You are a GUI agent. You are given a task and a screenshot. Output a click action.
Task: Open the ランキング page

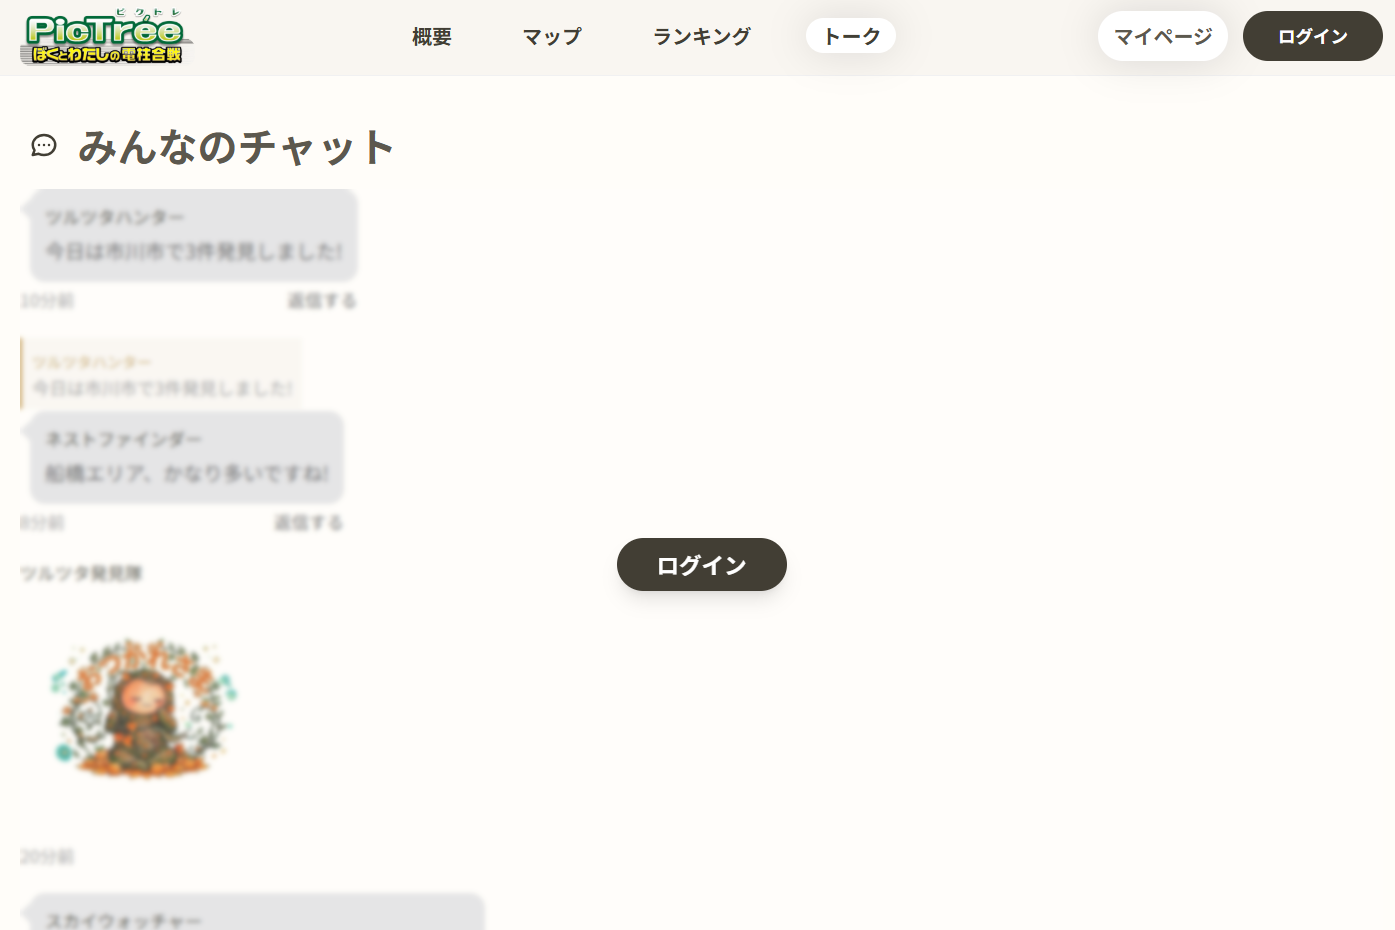point(702,37)
